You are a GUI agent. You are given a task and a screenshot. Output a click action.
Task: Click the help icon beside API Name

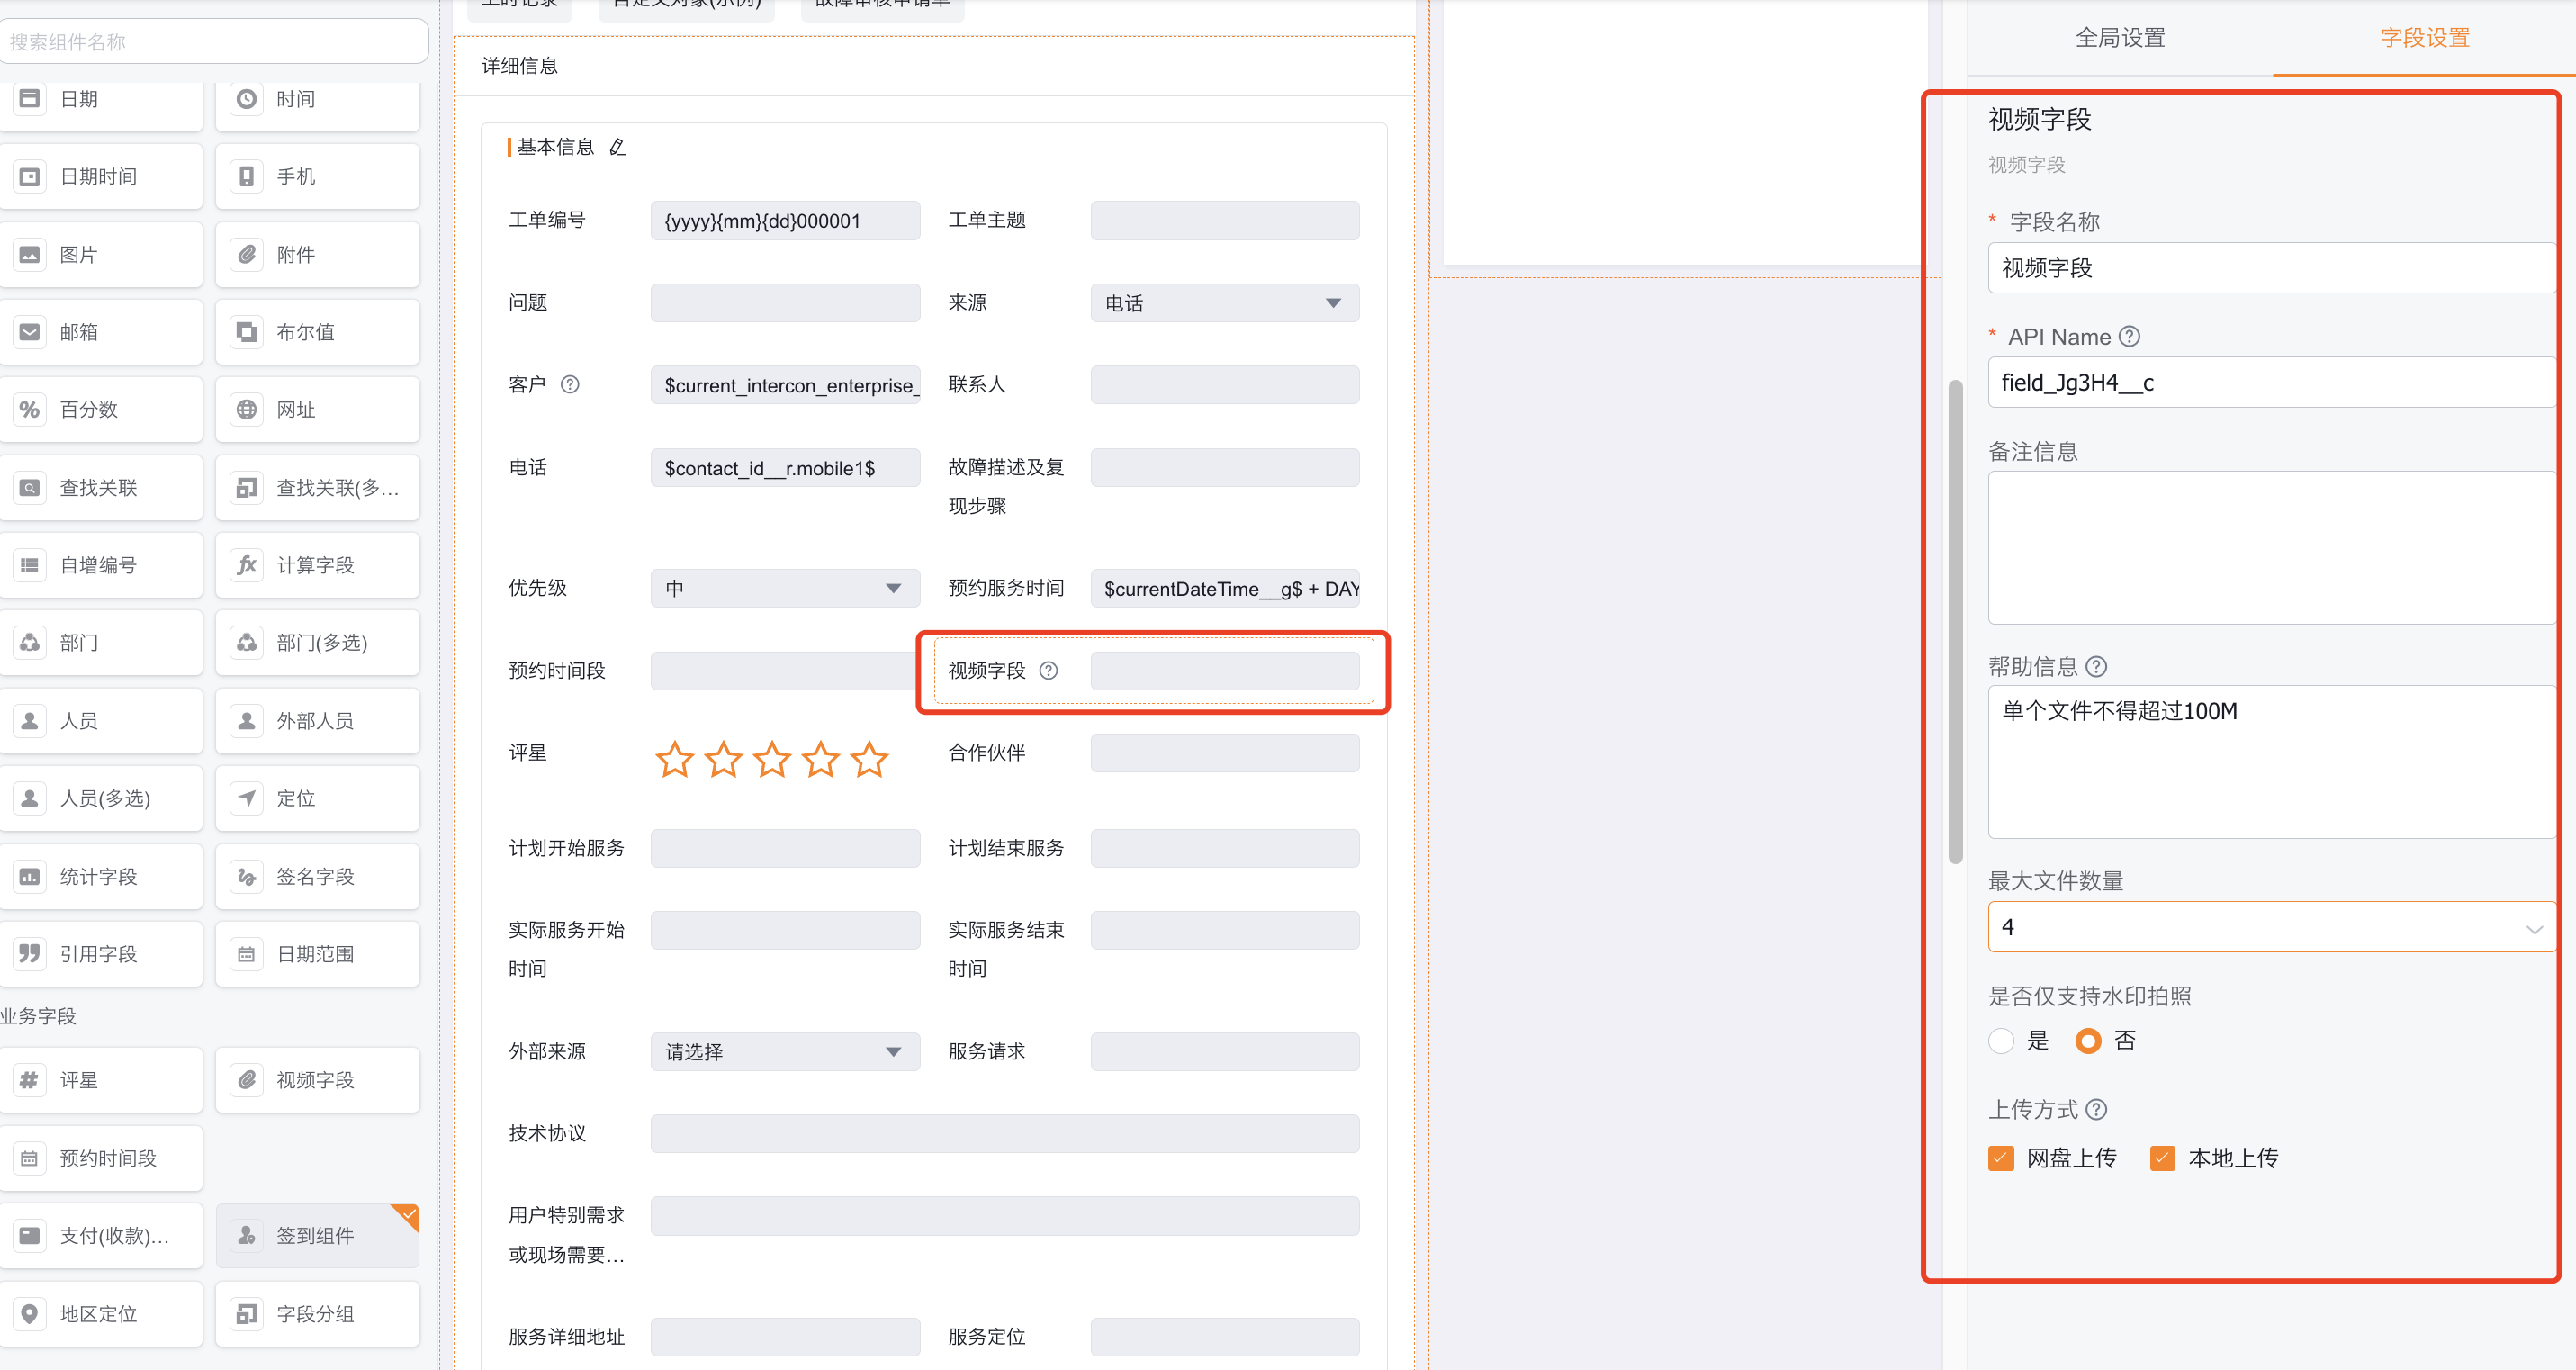(2129, 337)
